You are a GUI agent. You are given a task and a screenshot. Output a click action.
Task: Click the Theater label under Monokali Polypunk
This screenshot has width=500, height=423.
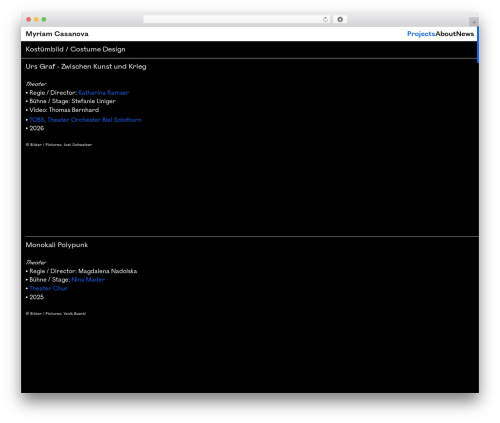[36, 263]
